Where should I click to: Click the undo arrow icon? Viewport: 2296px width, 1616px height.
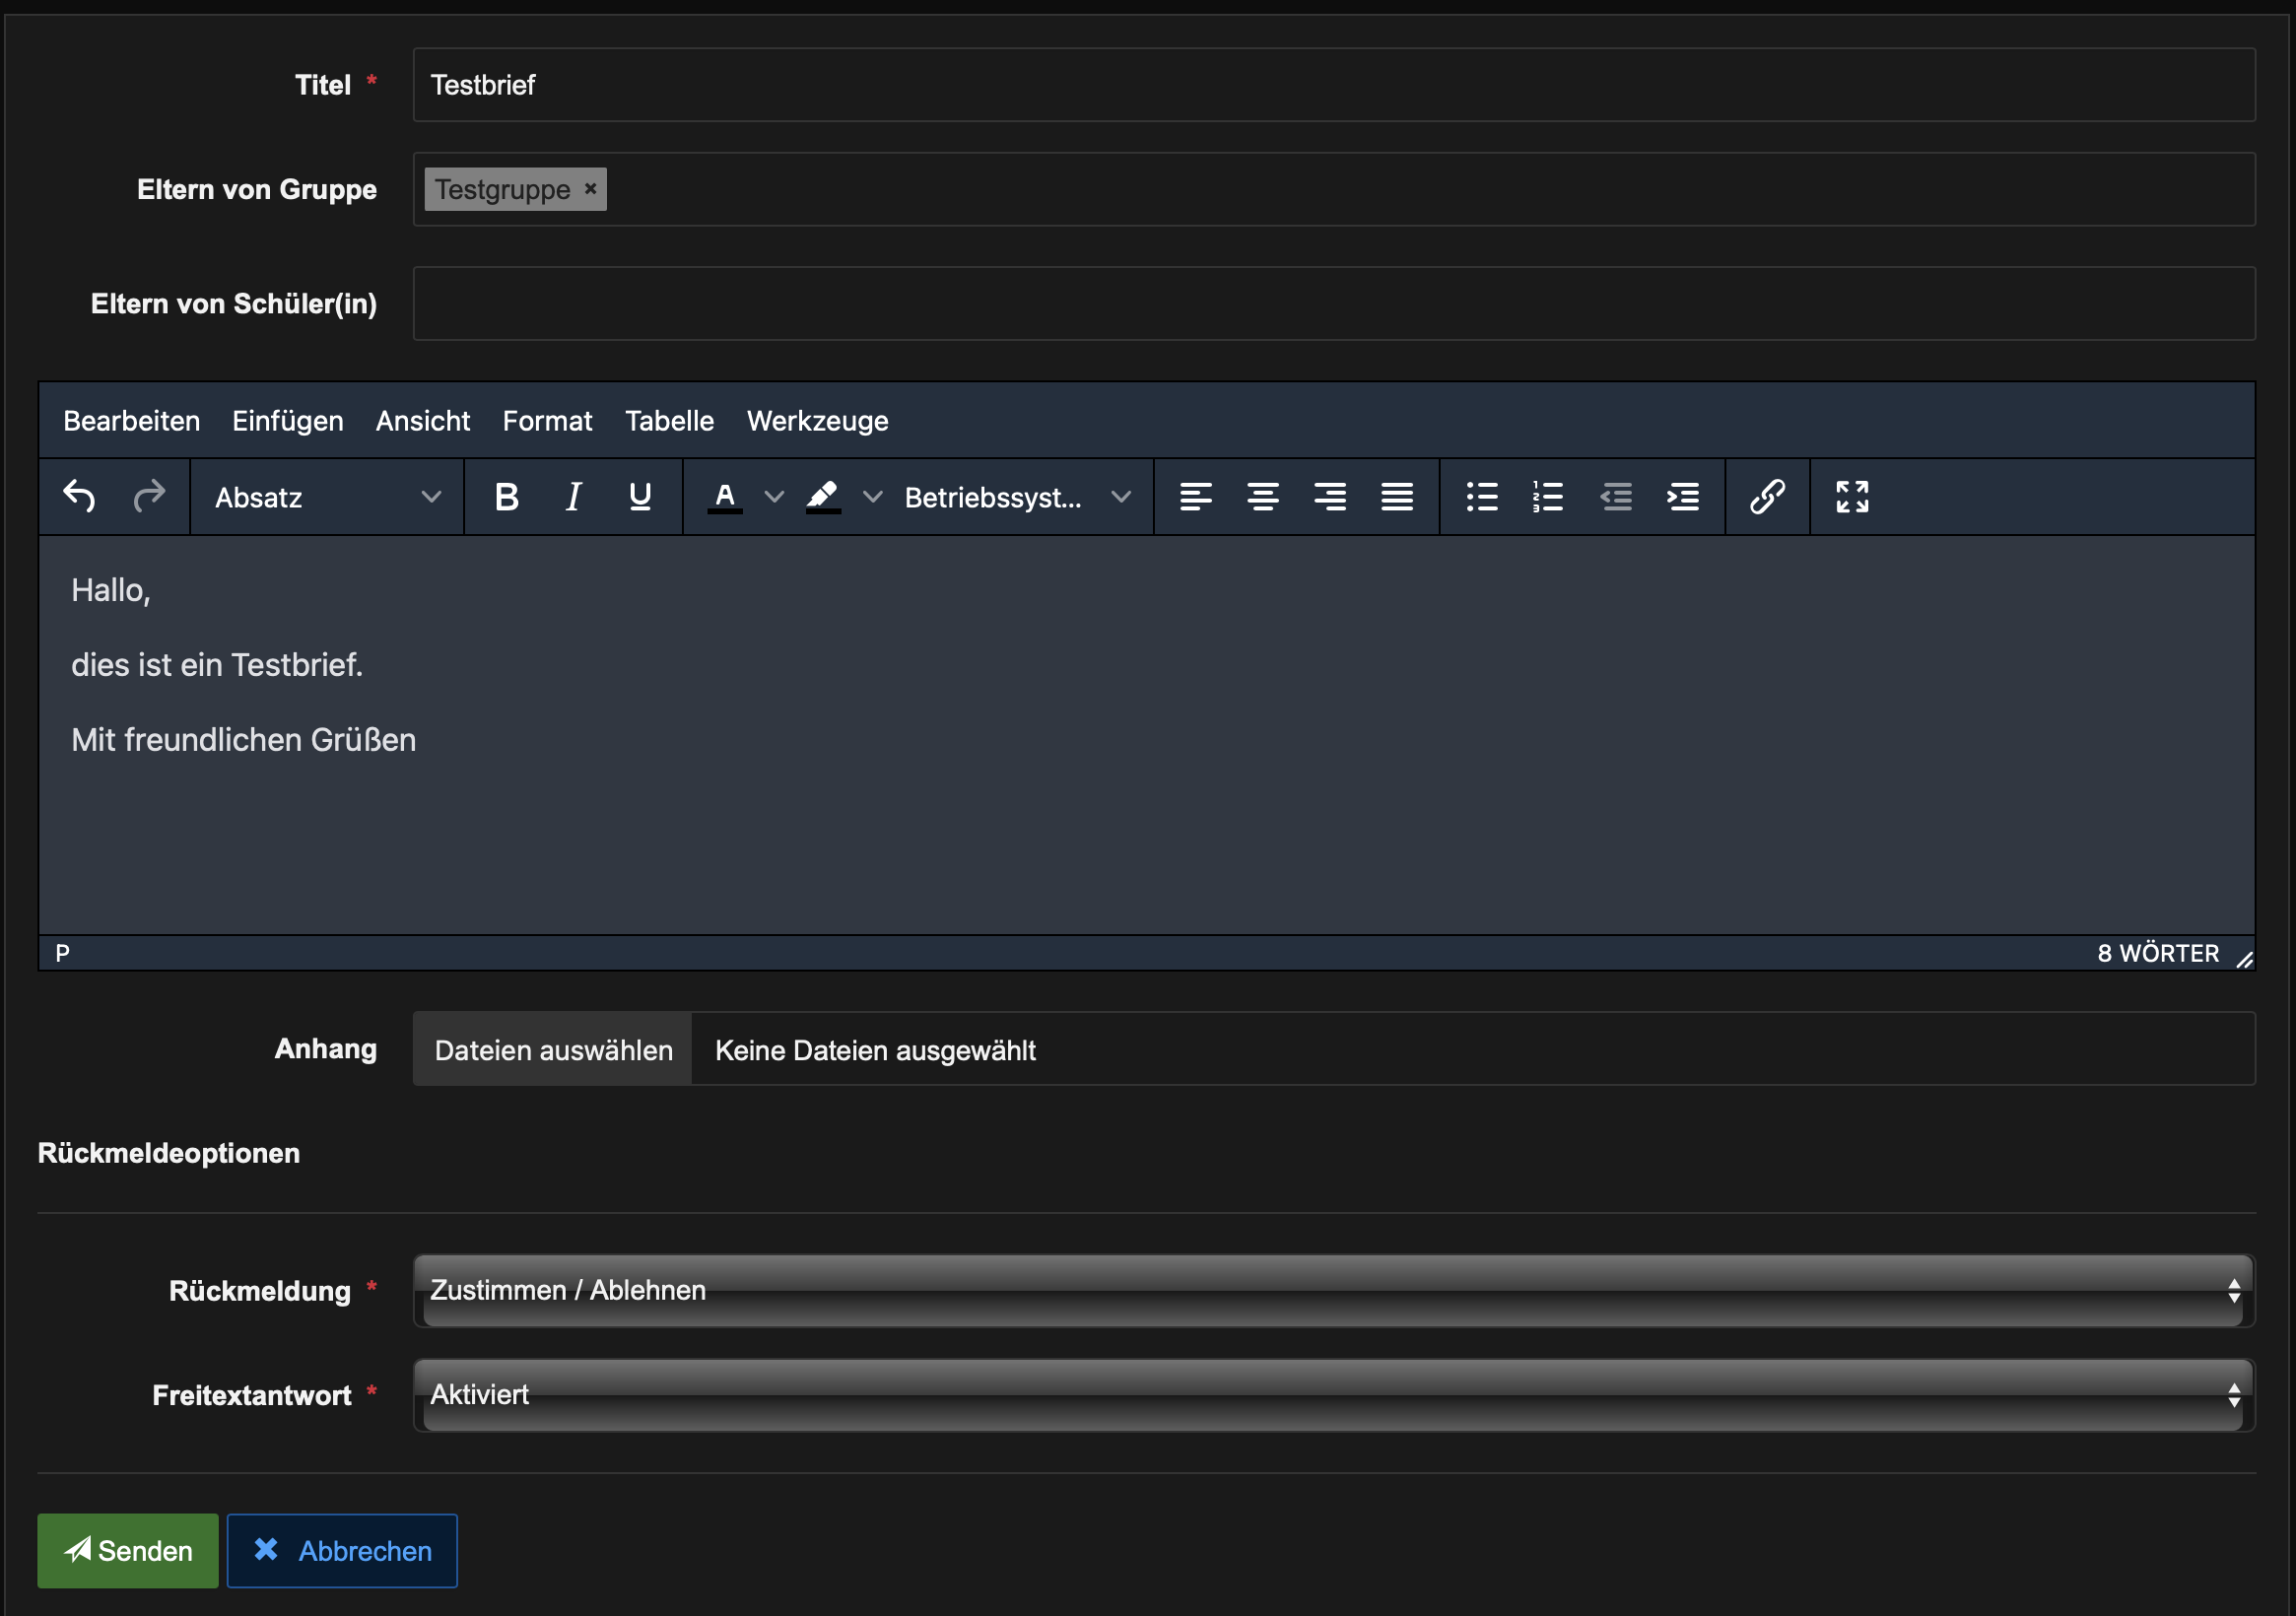pyautogui.click(x=79, y=497)
